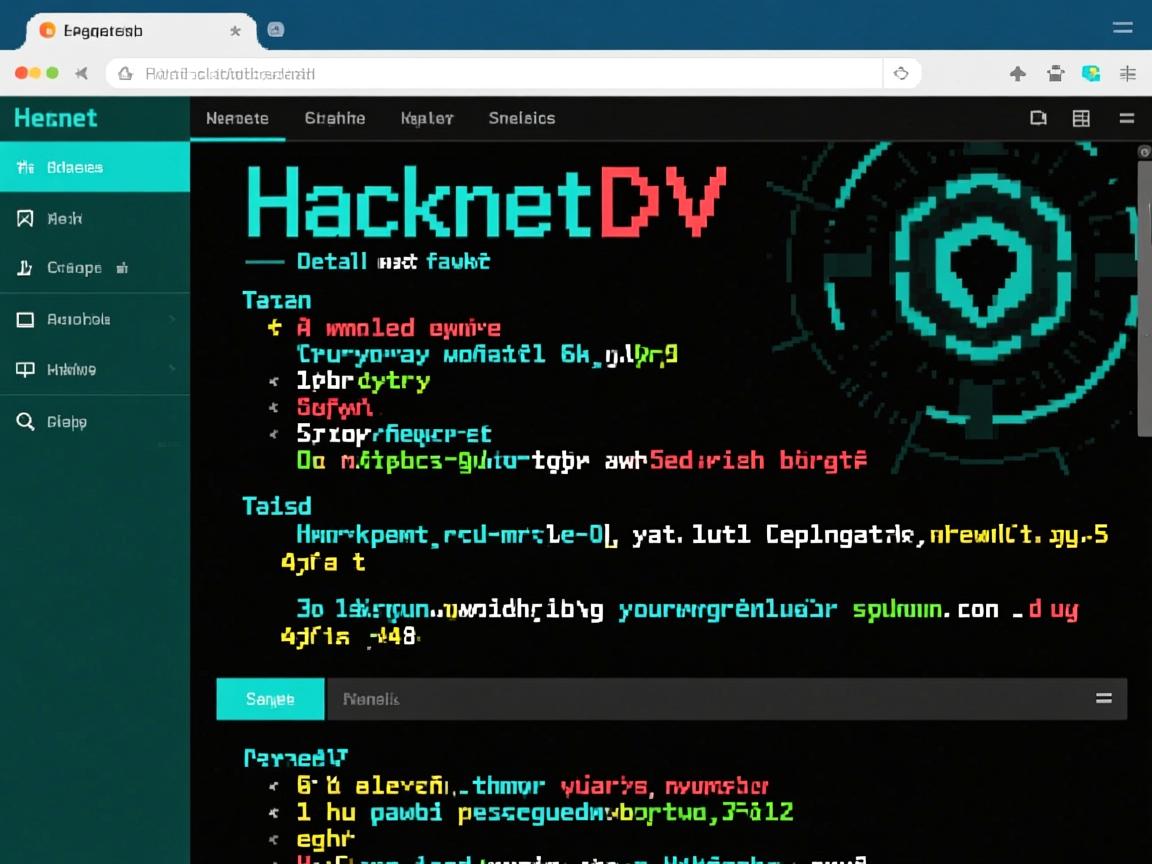Toggle the hamburger menu at top right

point(1128,118)
